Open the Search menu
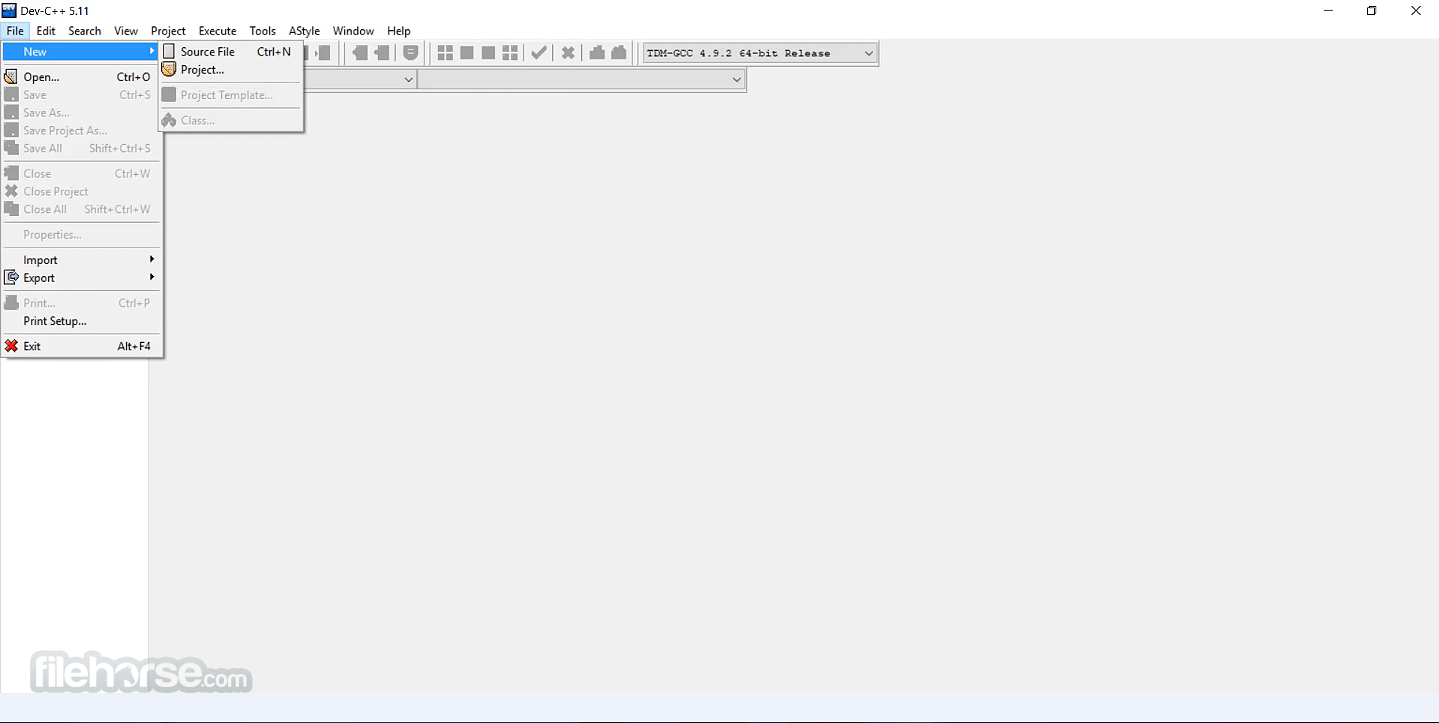1439x723 pixels. pyautogui.click(x=85, y=31)
